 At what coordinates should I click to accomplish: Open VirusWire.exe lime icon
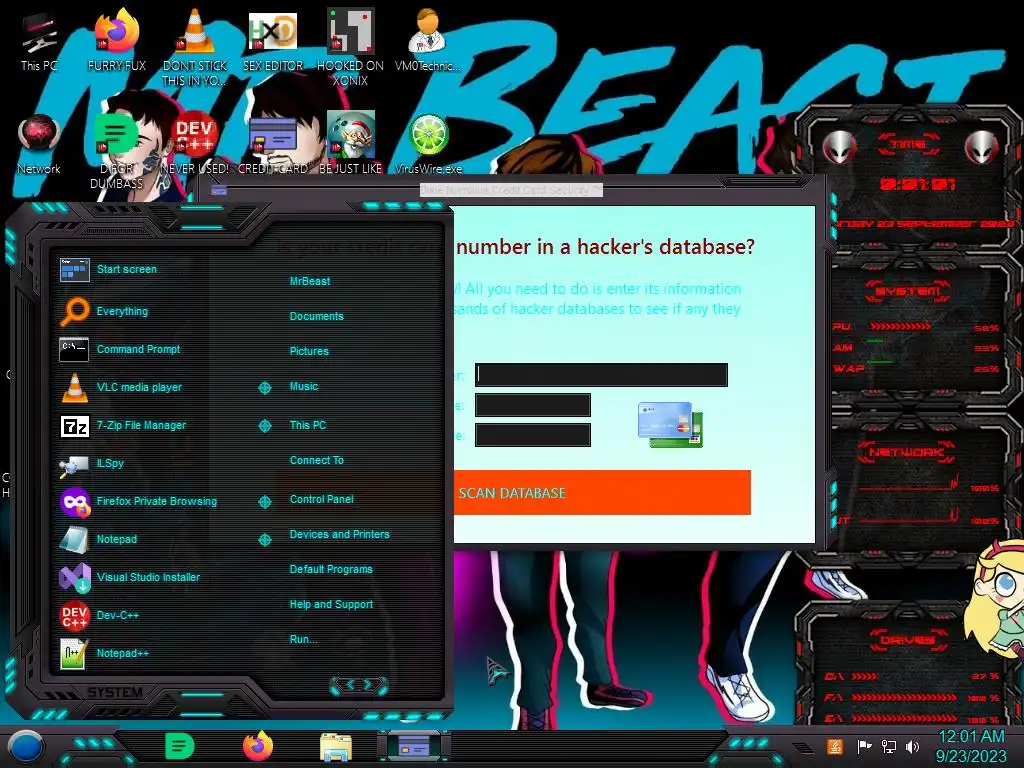pyautogui.click(x=428, y=144)
